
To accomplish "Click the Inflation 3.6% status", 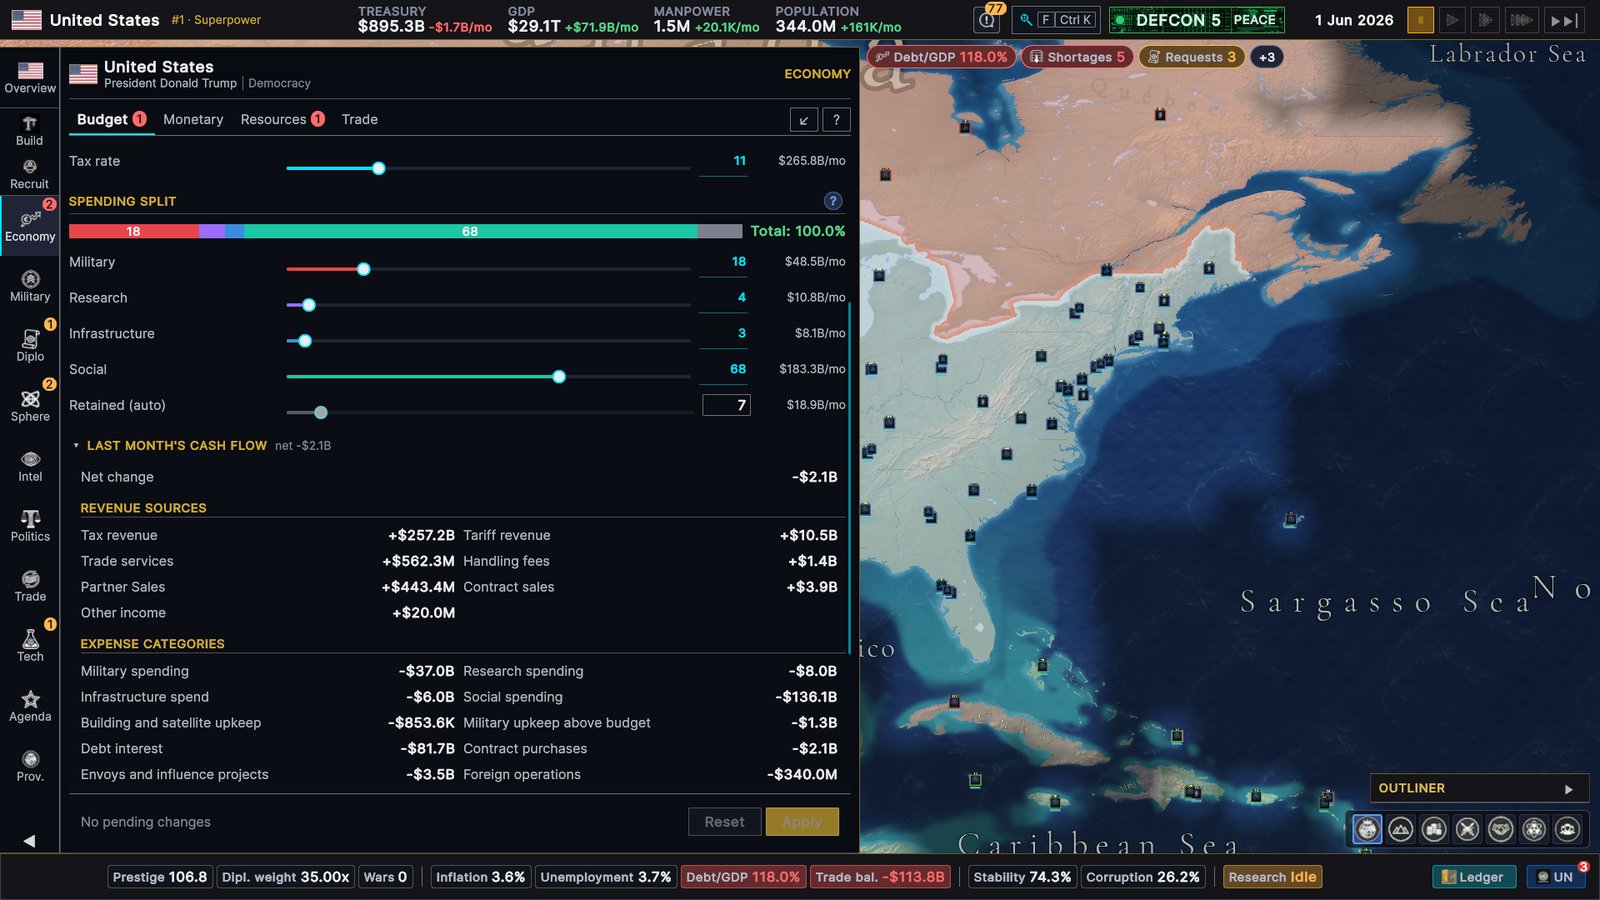I will click(x=480, y=877).
